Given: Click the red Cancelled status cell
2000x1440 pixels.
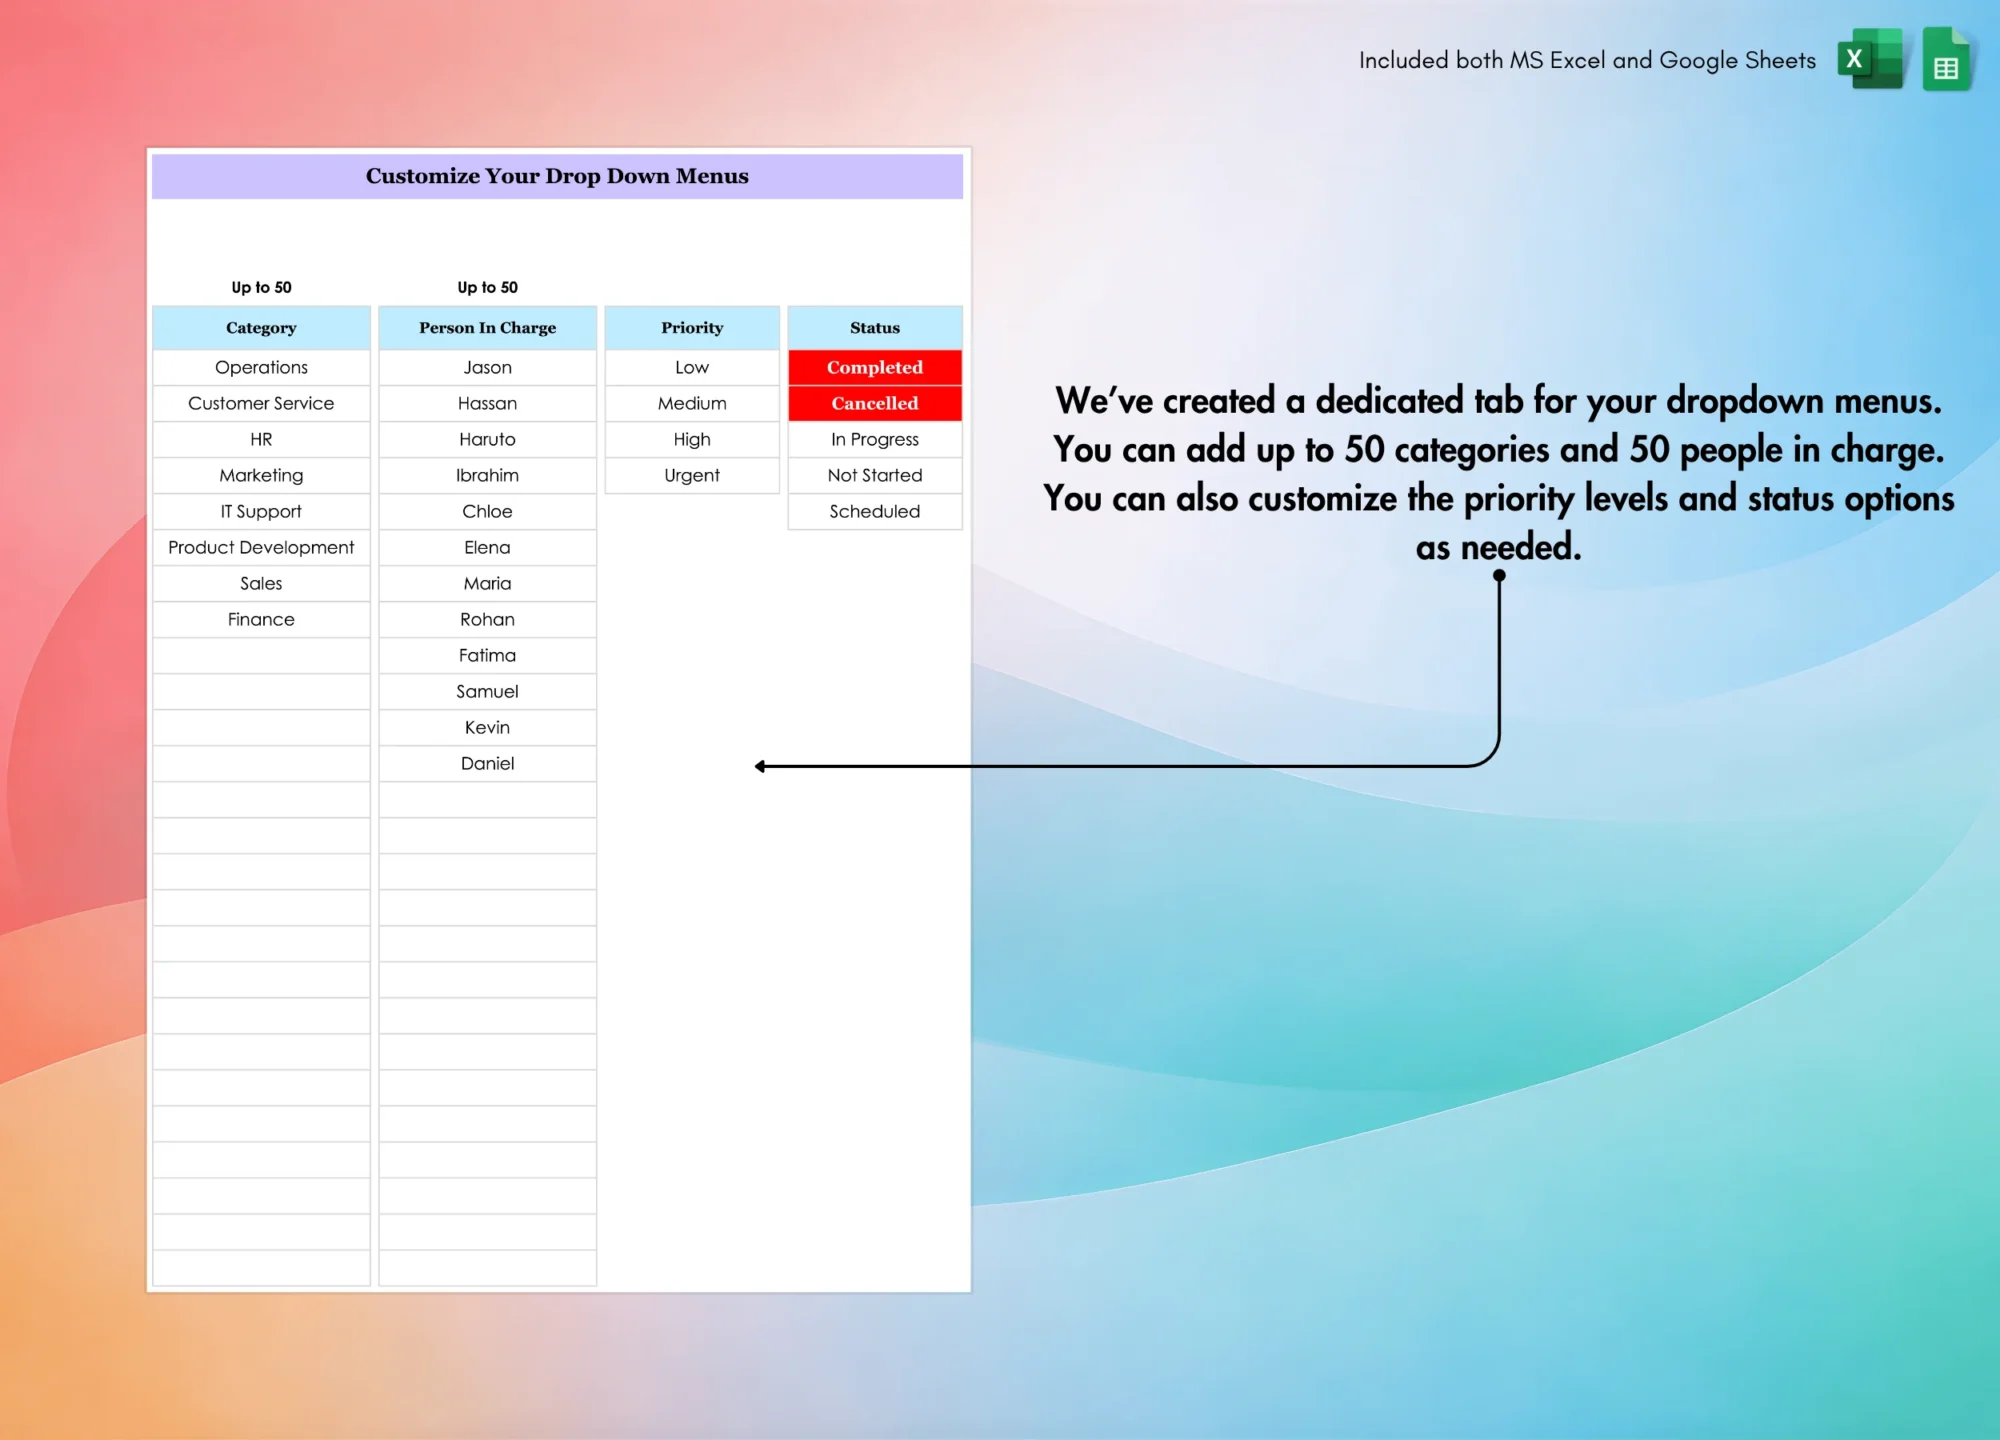Looking at the screenshot, I should pyautogui.click(x=875, y=403).
